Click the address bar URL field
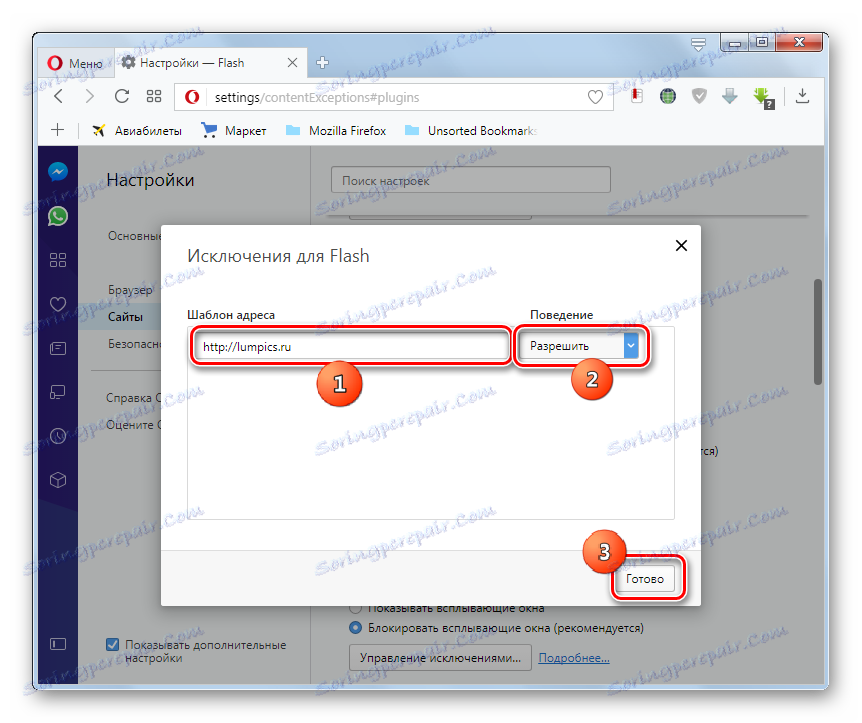This screenshot has height=723, width=862. tap(393, 97)
